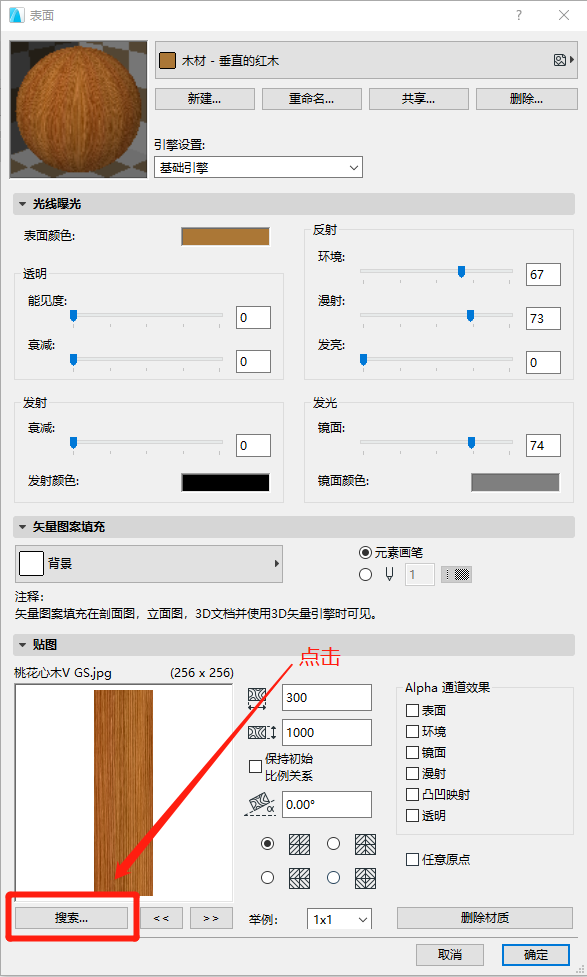Click the pen color pattern swatch icon
This screenshot has height=977, width=587.
tap(457, 574)
